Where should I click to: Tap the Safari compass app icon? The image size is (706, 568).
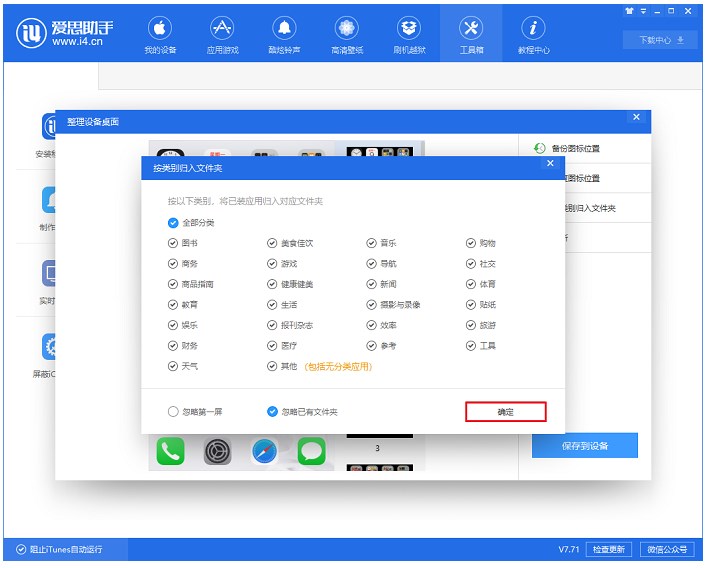pyautogui.click(x=264, y=451)
